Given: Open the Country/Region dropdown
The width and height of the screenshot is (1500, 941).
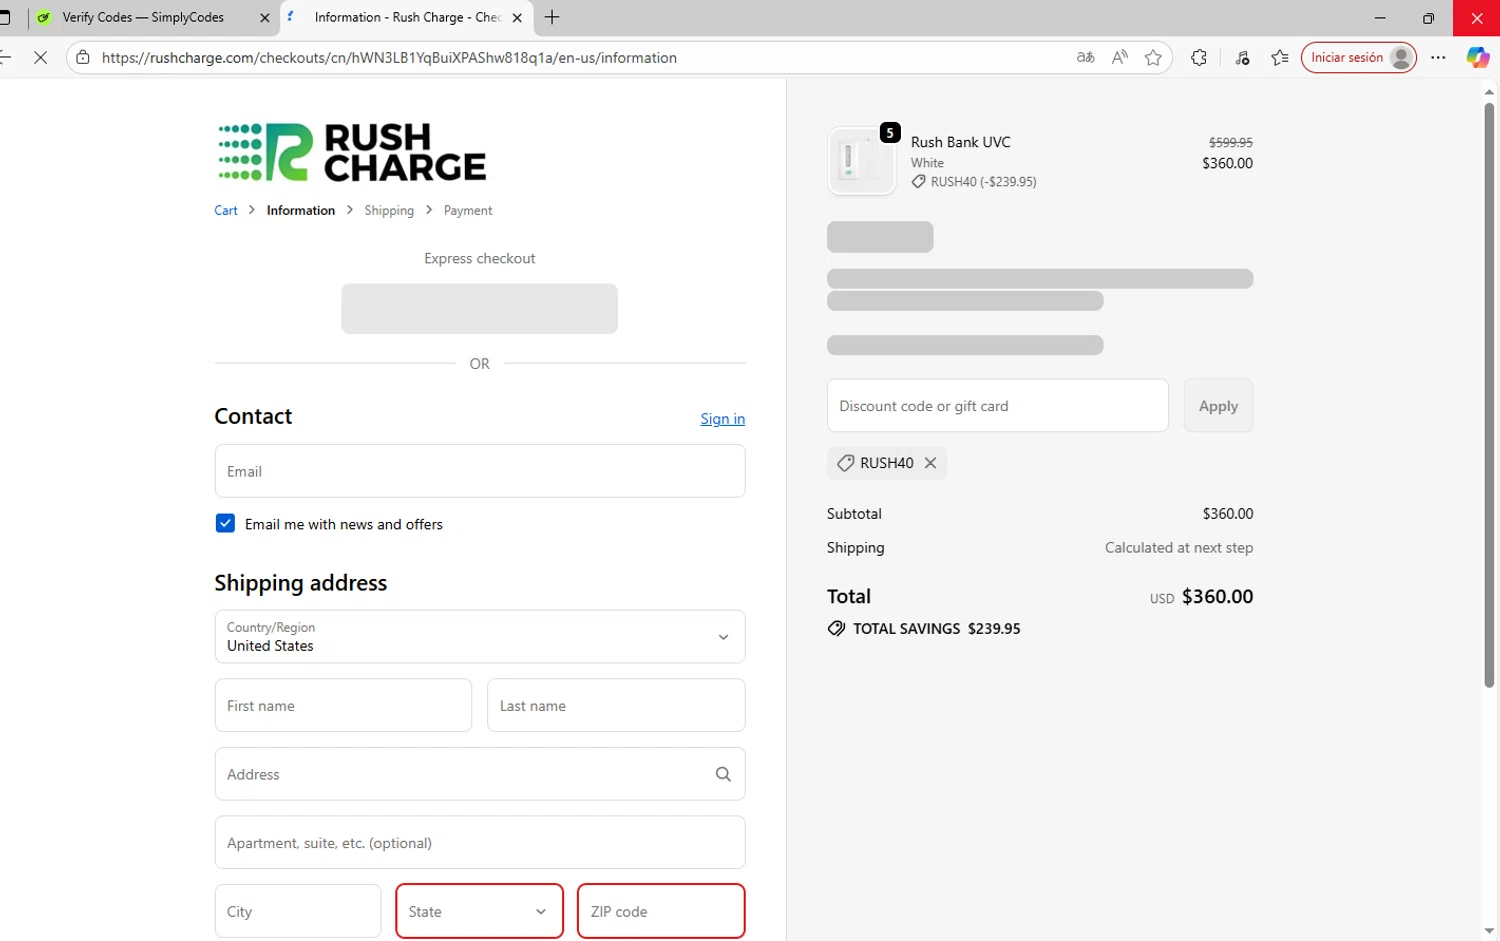Looking at the screenshot, I should pos(480,637).
